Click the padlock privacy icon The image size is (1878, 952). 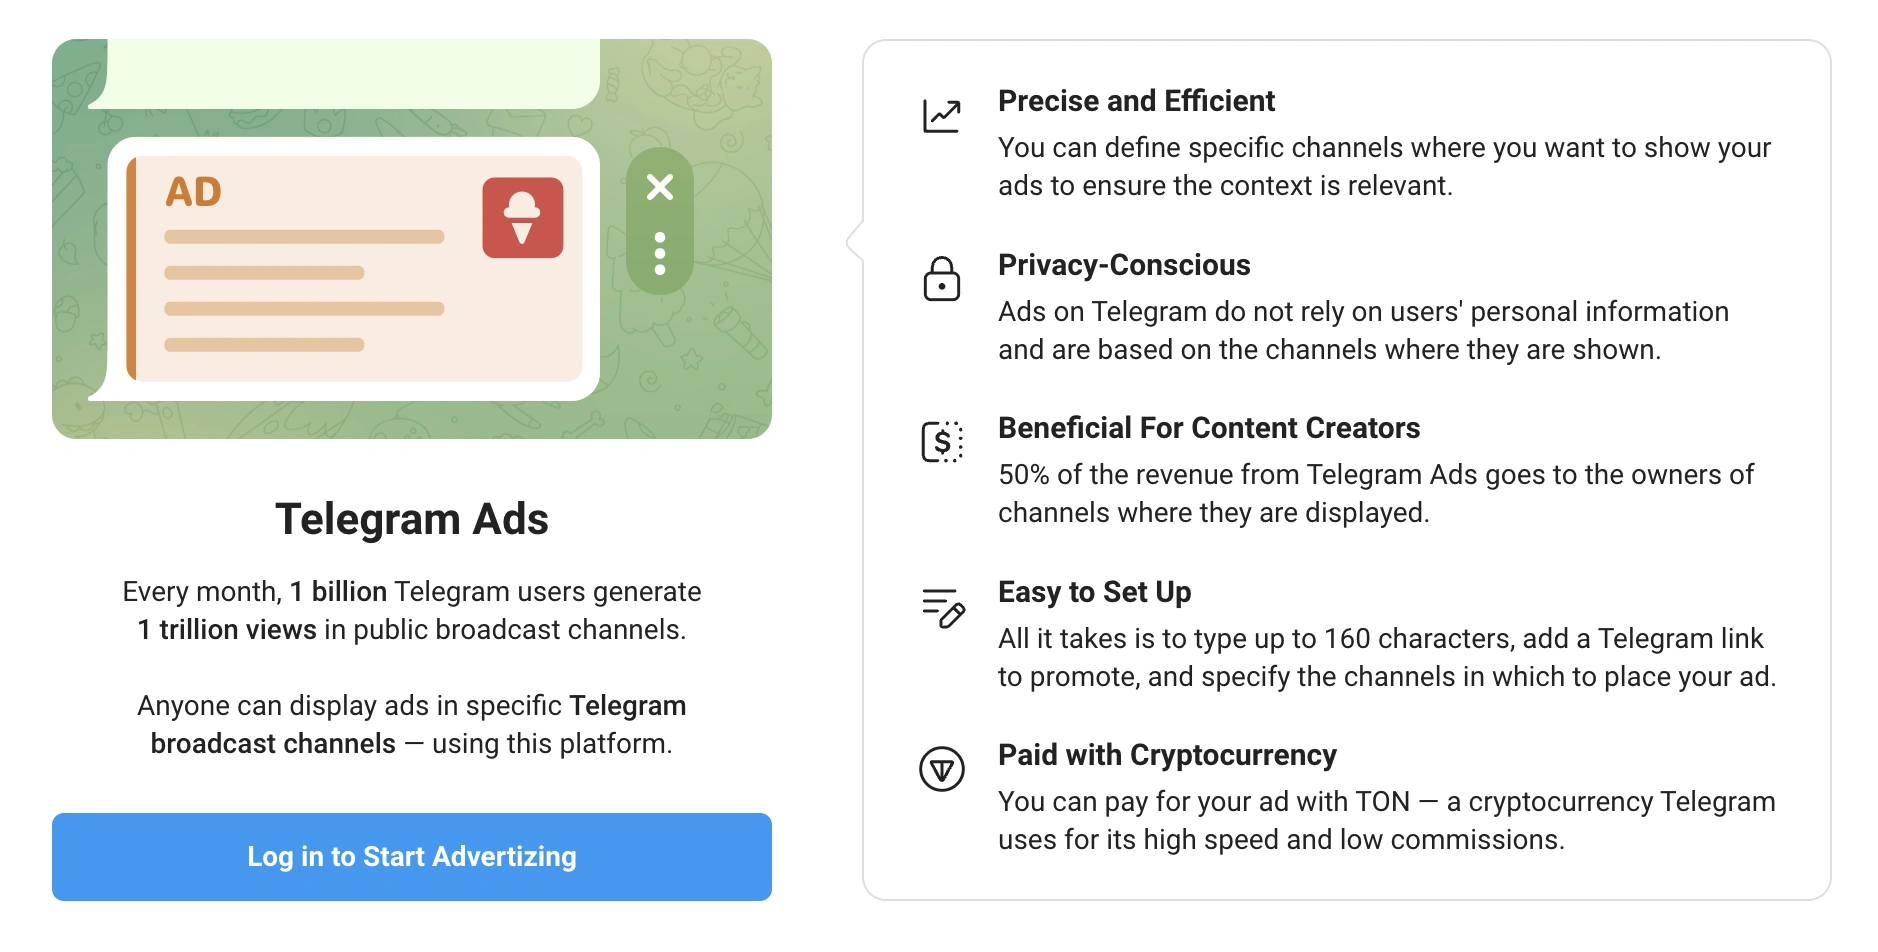point(941,279)
